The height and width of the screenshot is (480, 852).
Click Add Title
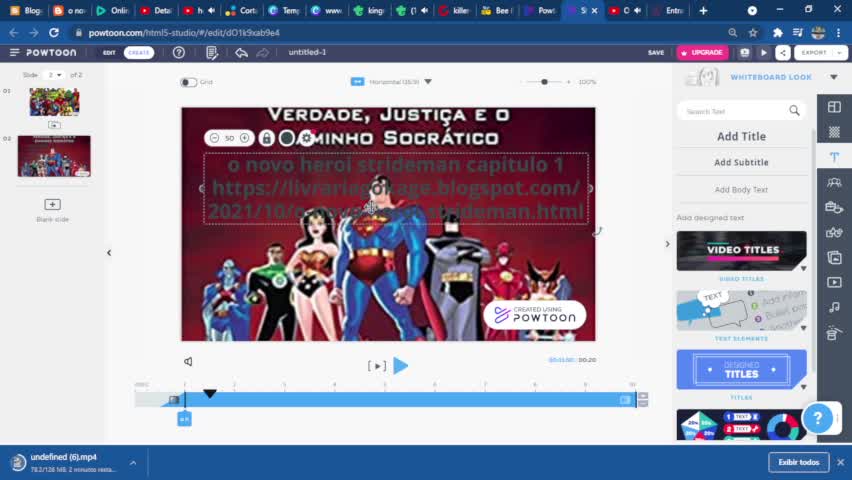pyautogui.click(x=741, y=136)
